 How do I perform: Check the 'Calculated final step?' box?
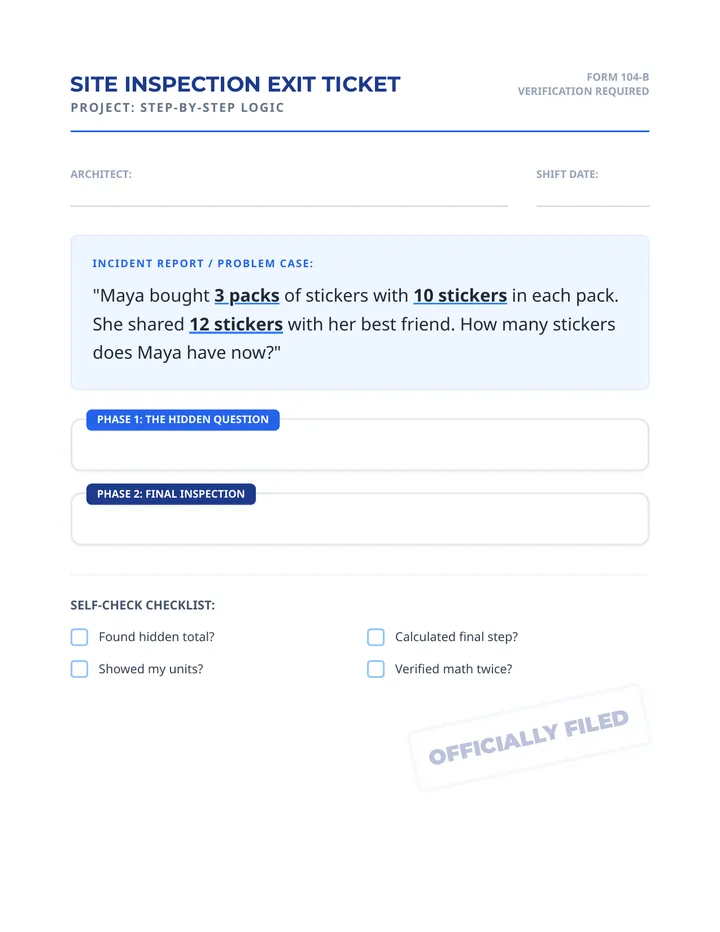(x=376, y=637)
